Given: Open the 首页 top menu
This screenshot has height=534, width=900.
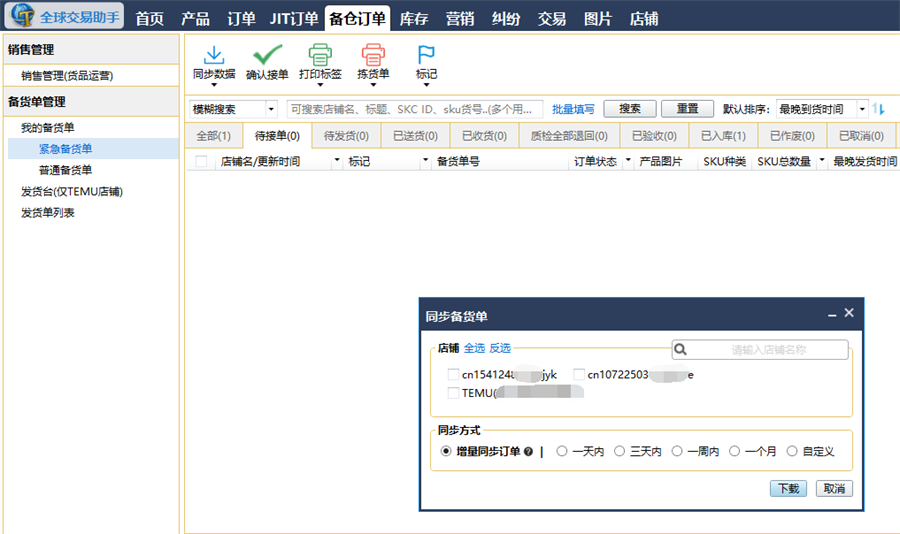Looking at the screenshot, I should 150,19.
